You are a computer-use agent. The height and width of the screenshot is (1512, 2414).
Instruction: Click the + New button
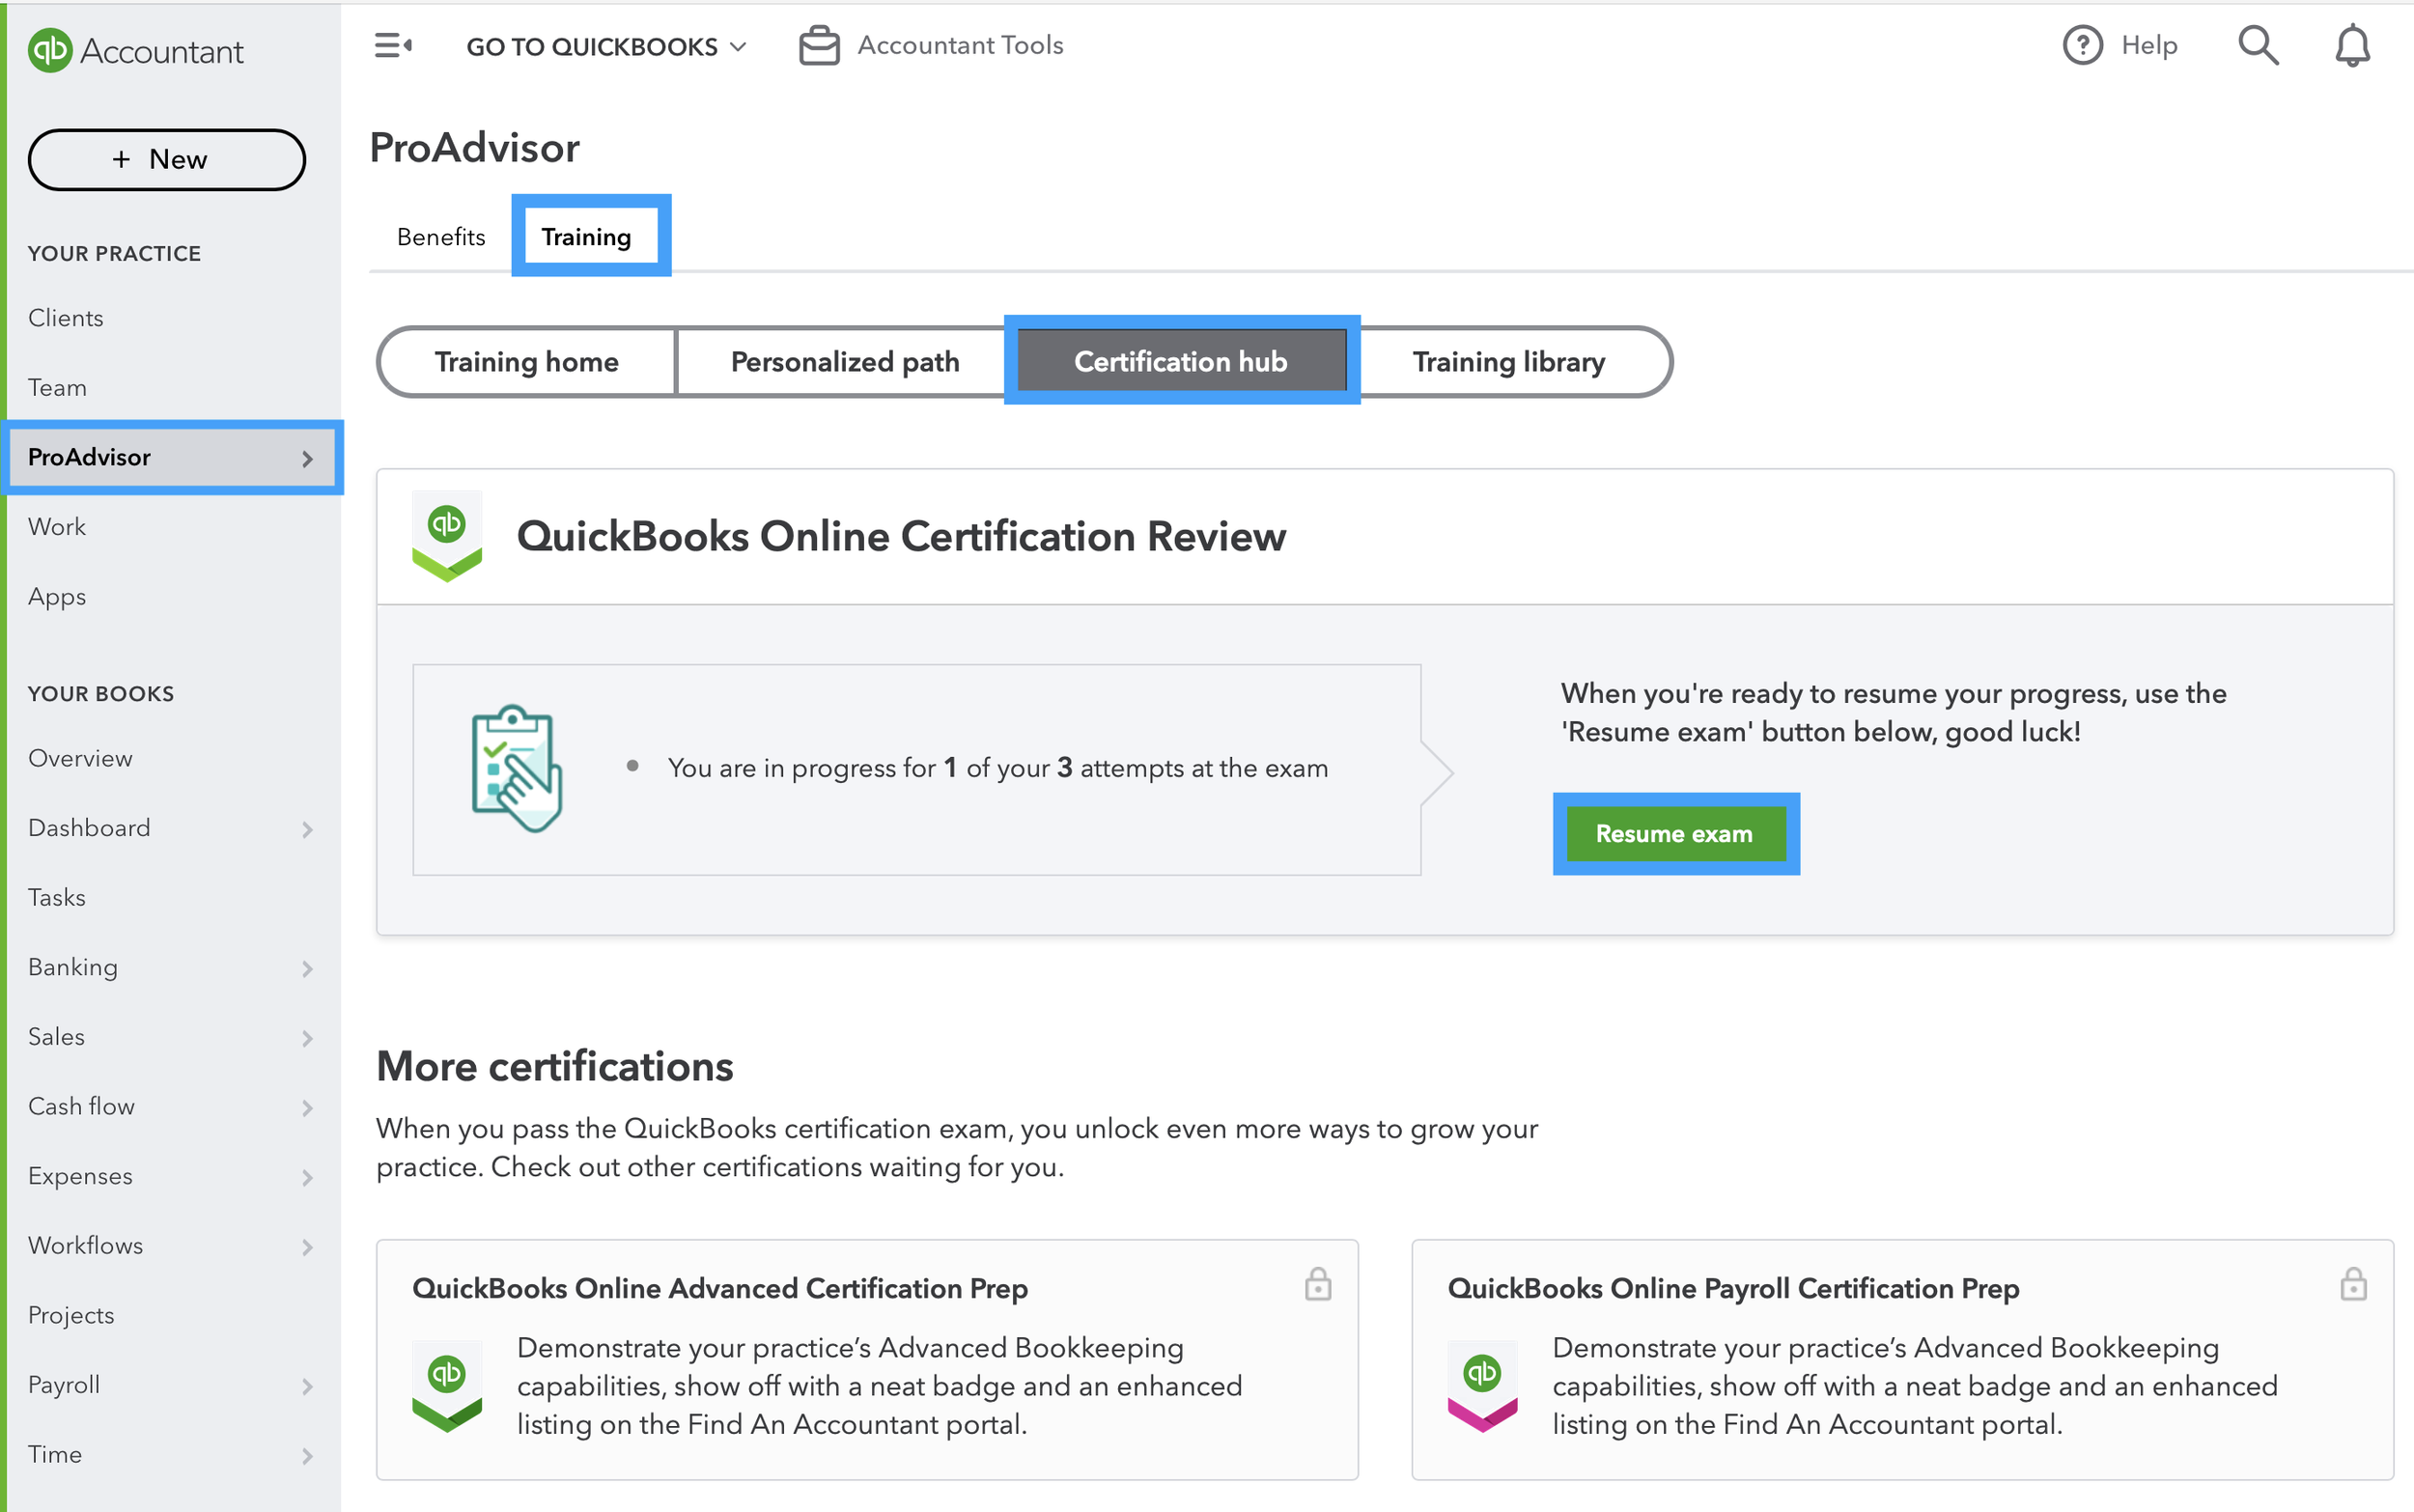point(166,159)
